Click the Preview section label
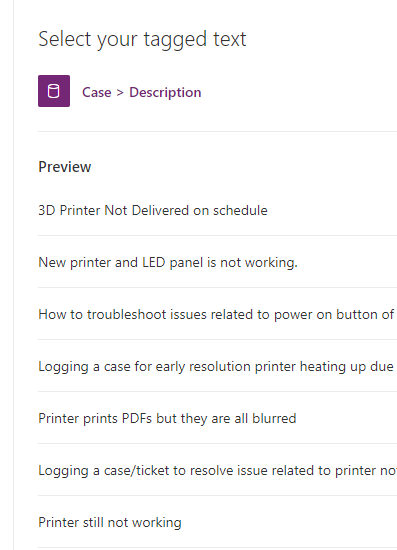Image resolution: width=397 pixels, height=550 pixels. [65, 167]
